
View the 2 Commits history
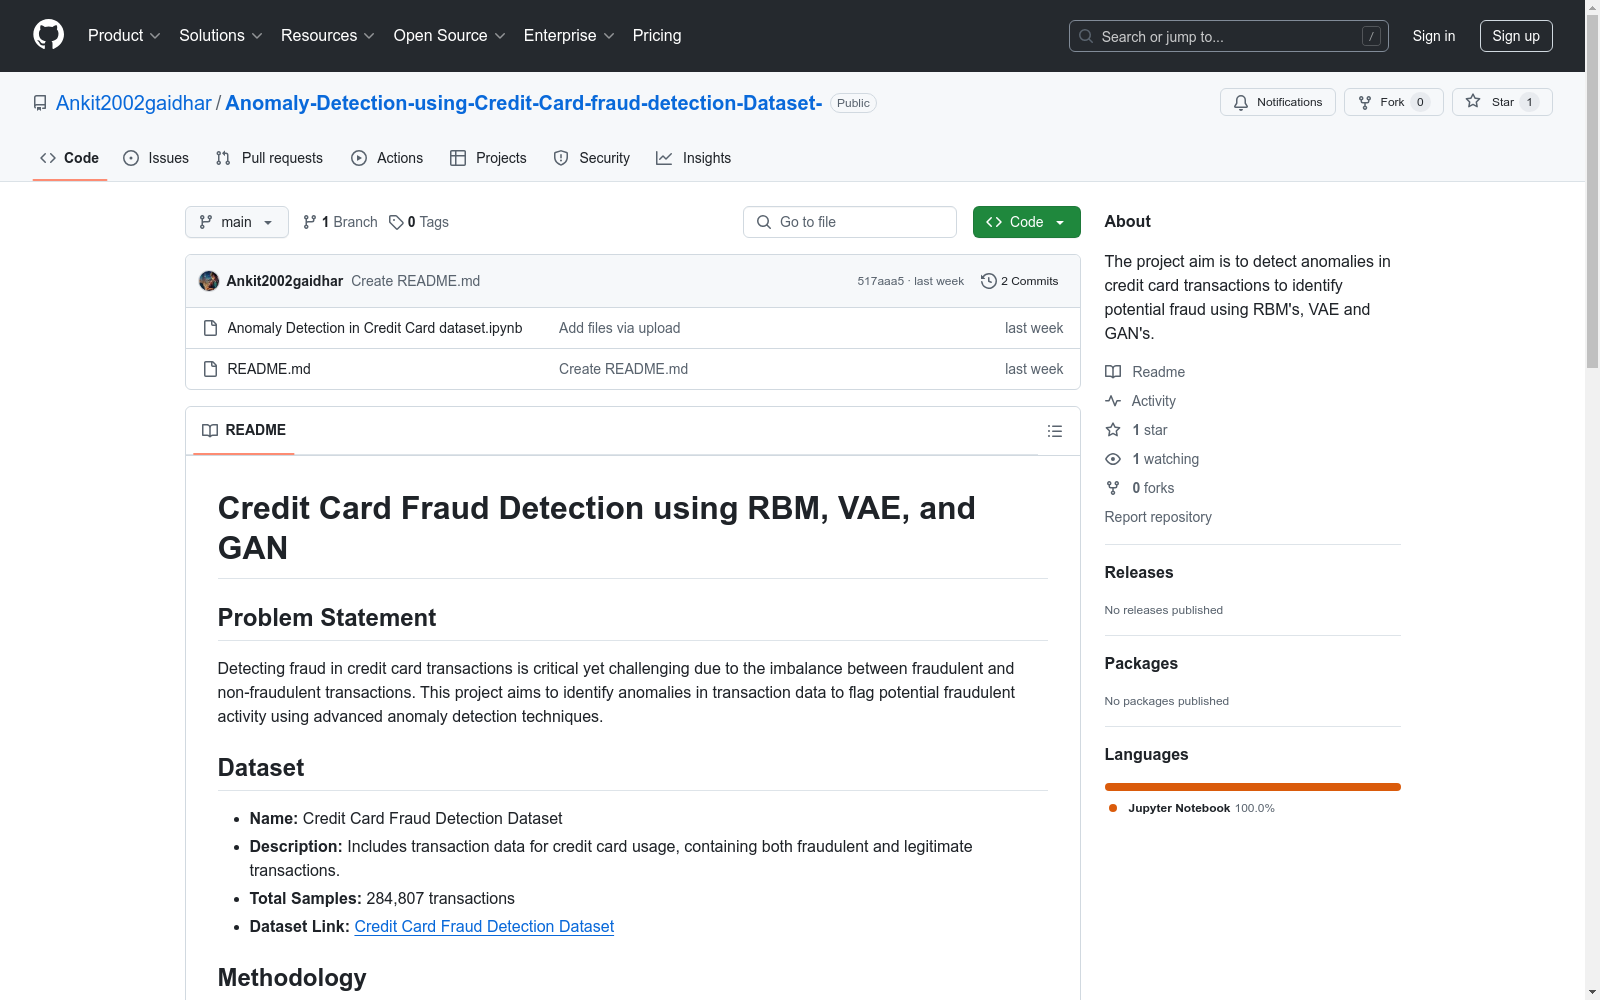click(x=1020, y=281)
